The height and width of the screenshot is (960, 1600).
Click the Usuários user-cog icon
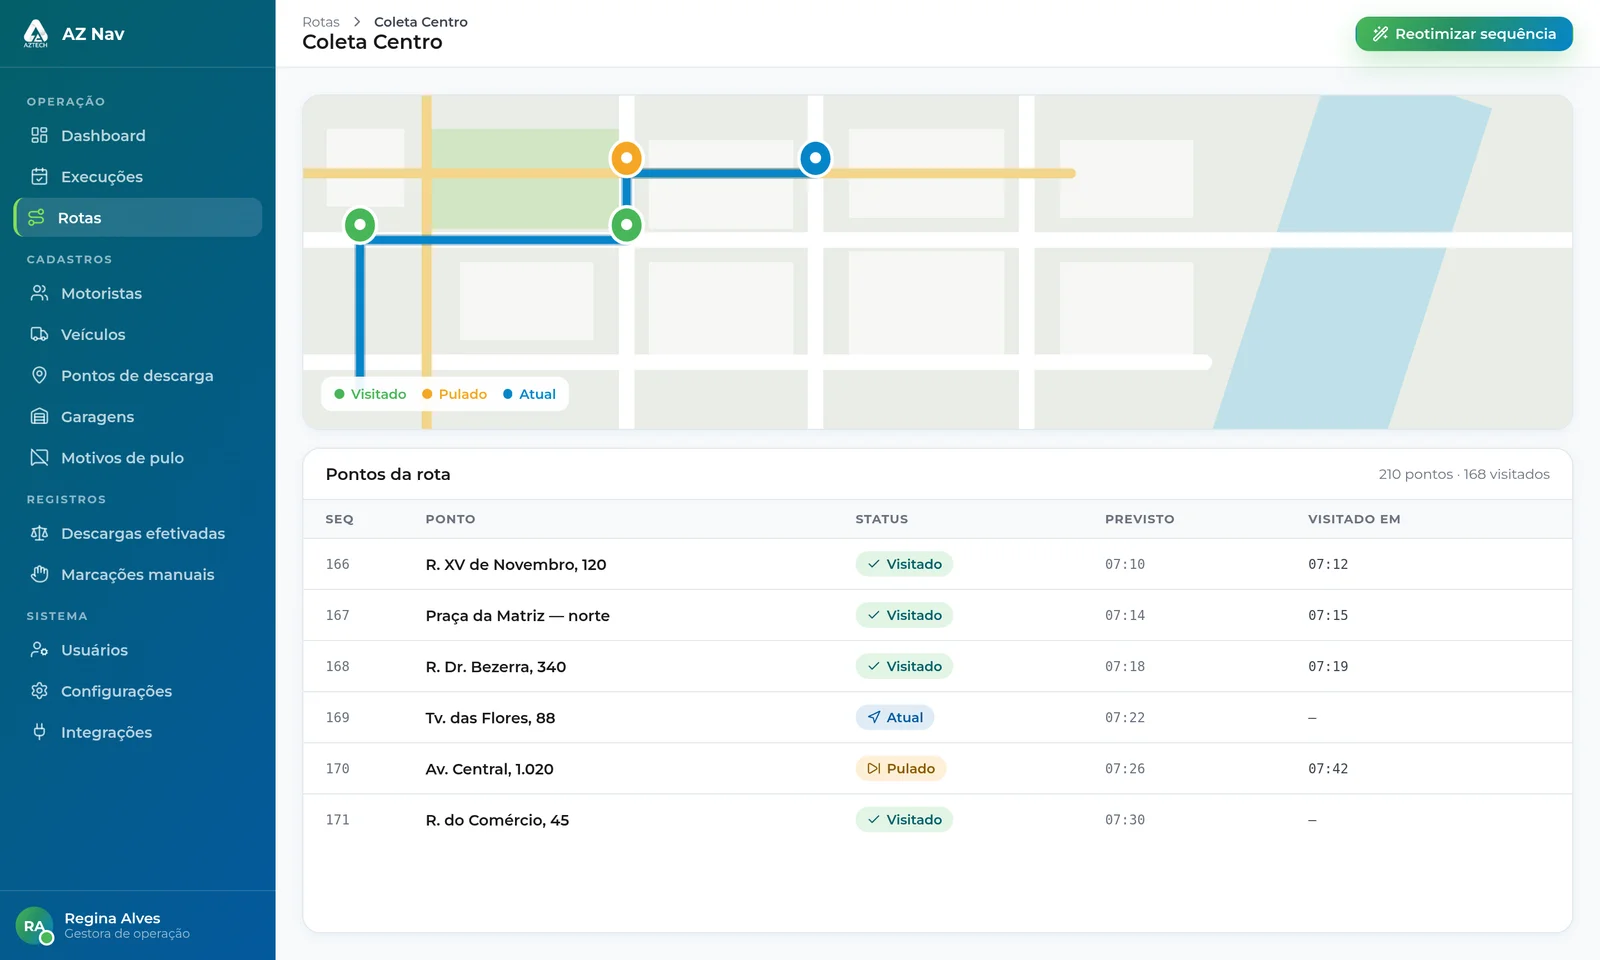click(39, 649)
